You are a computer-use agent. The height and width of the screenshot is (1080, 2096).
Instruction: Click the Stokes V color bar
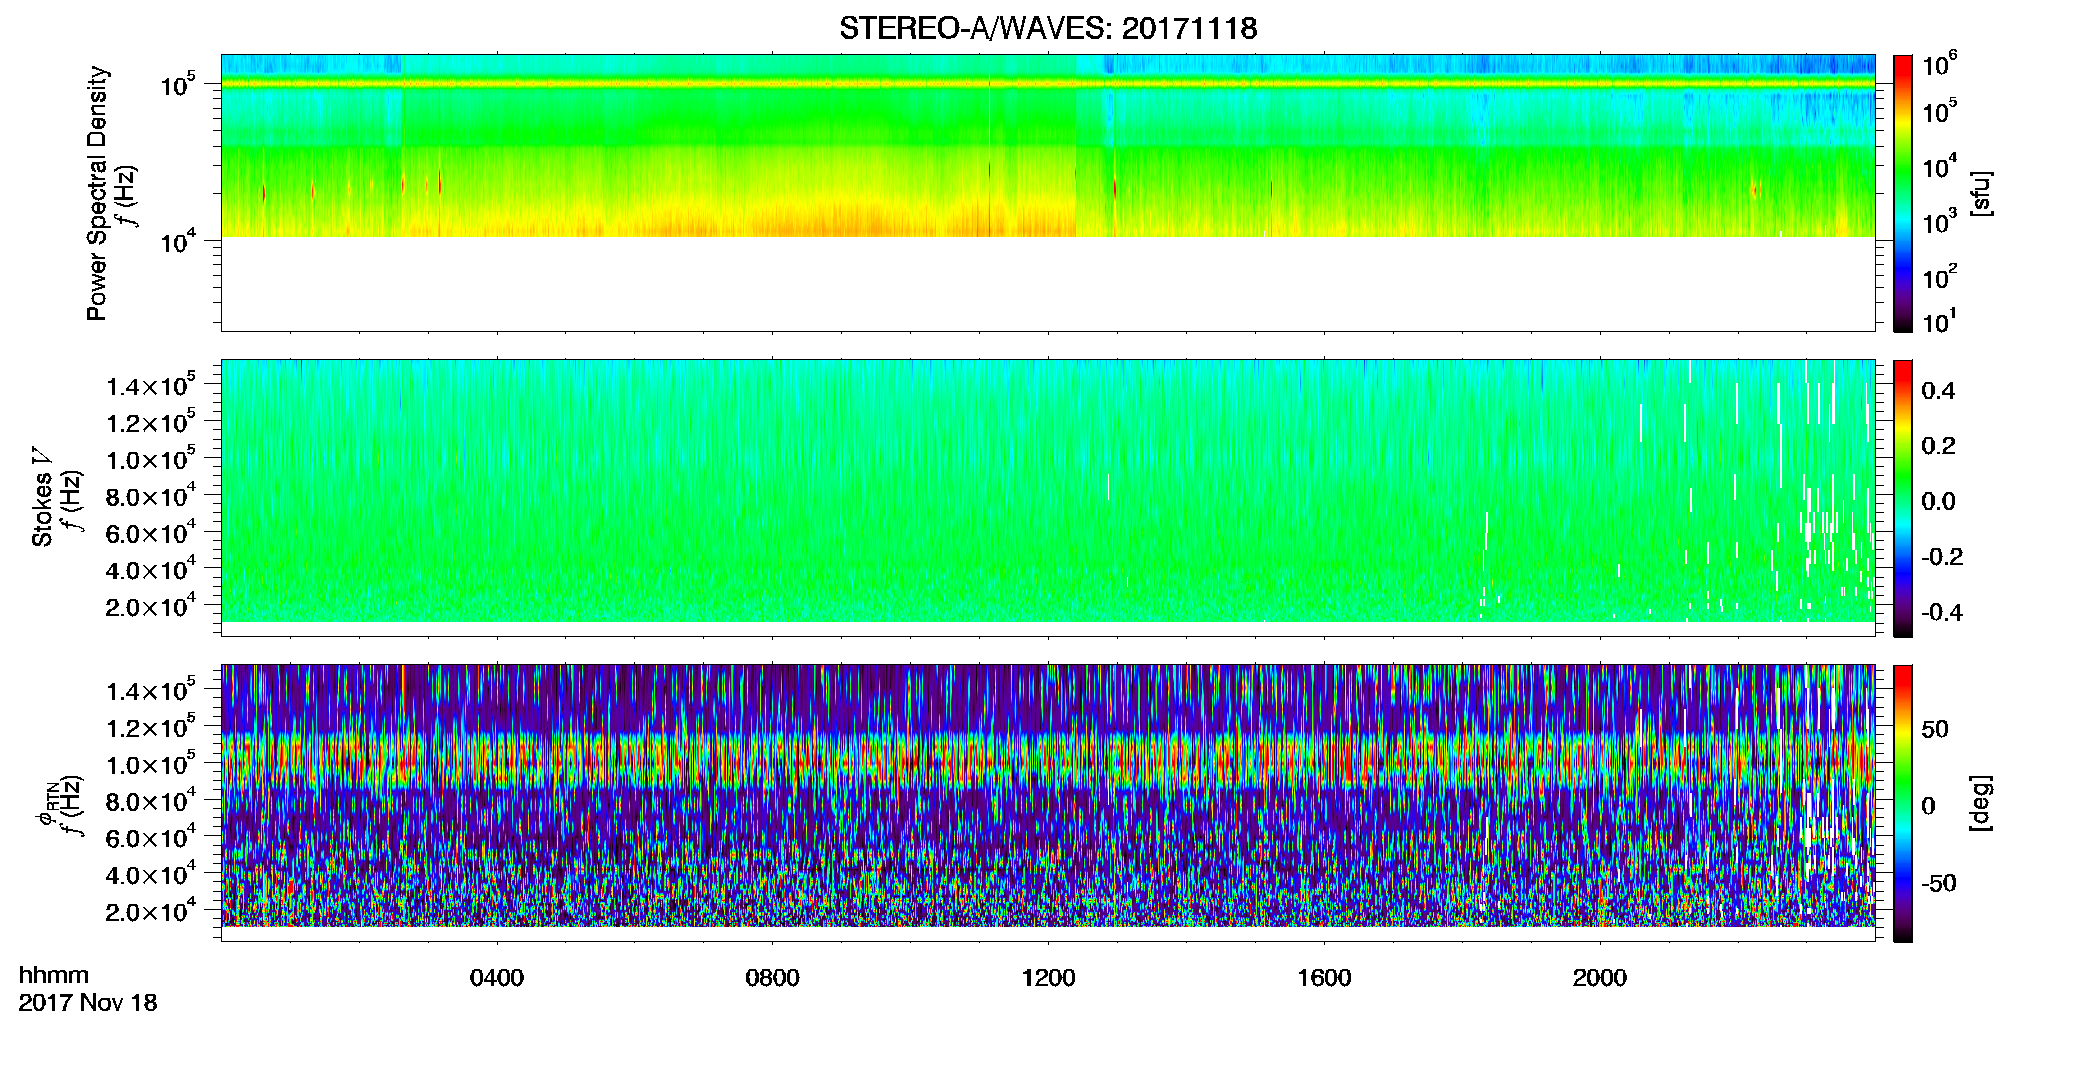click(x=1903, y=498)
